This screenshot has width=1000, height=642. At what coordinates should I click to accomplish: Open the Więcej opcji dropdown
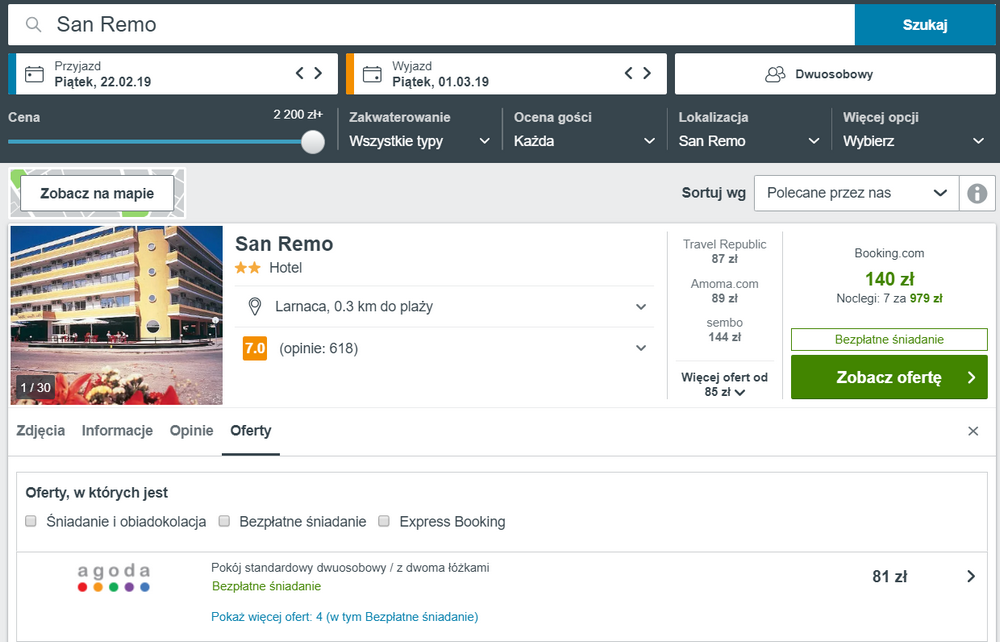coord(914,141)
